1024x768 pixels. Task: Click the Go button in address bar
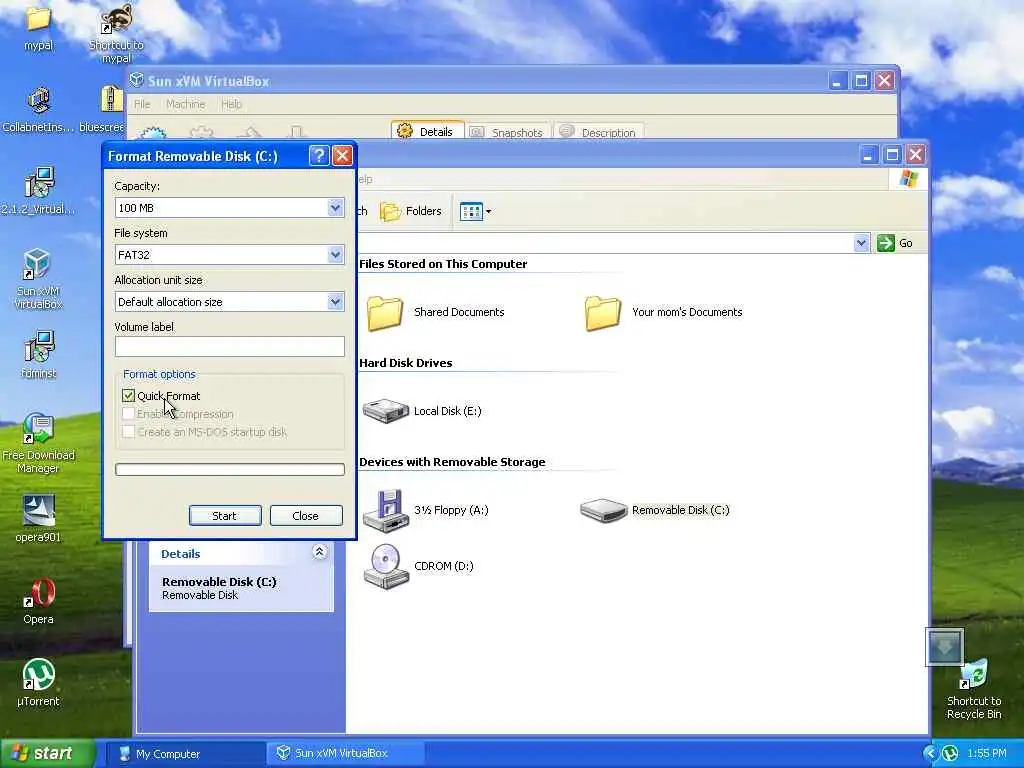point(895,243)
